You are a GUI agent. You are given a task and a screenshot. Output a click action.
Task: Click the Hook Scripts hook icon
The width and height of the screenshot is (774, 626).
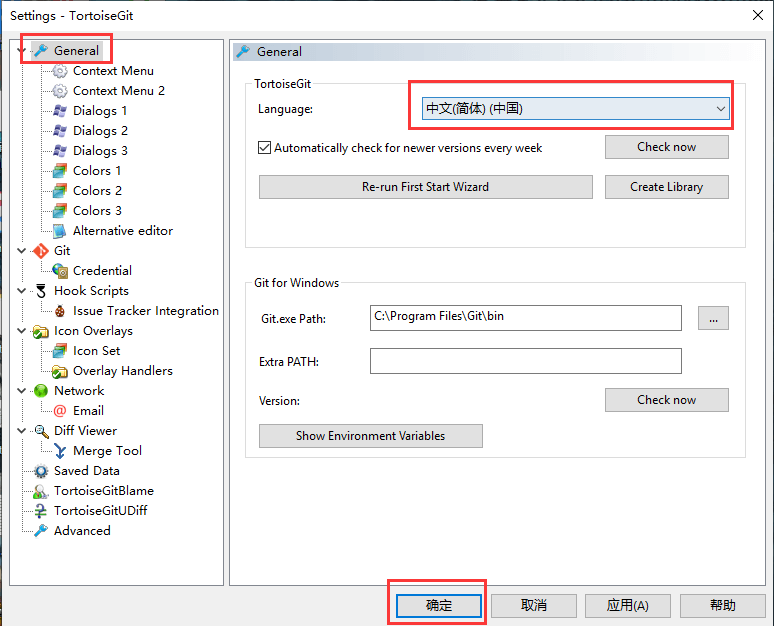point(41,291)
